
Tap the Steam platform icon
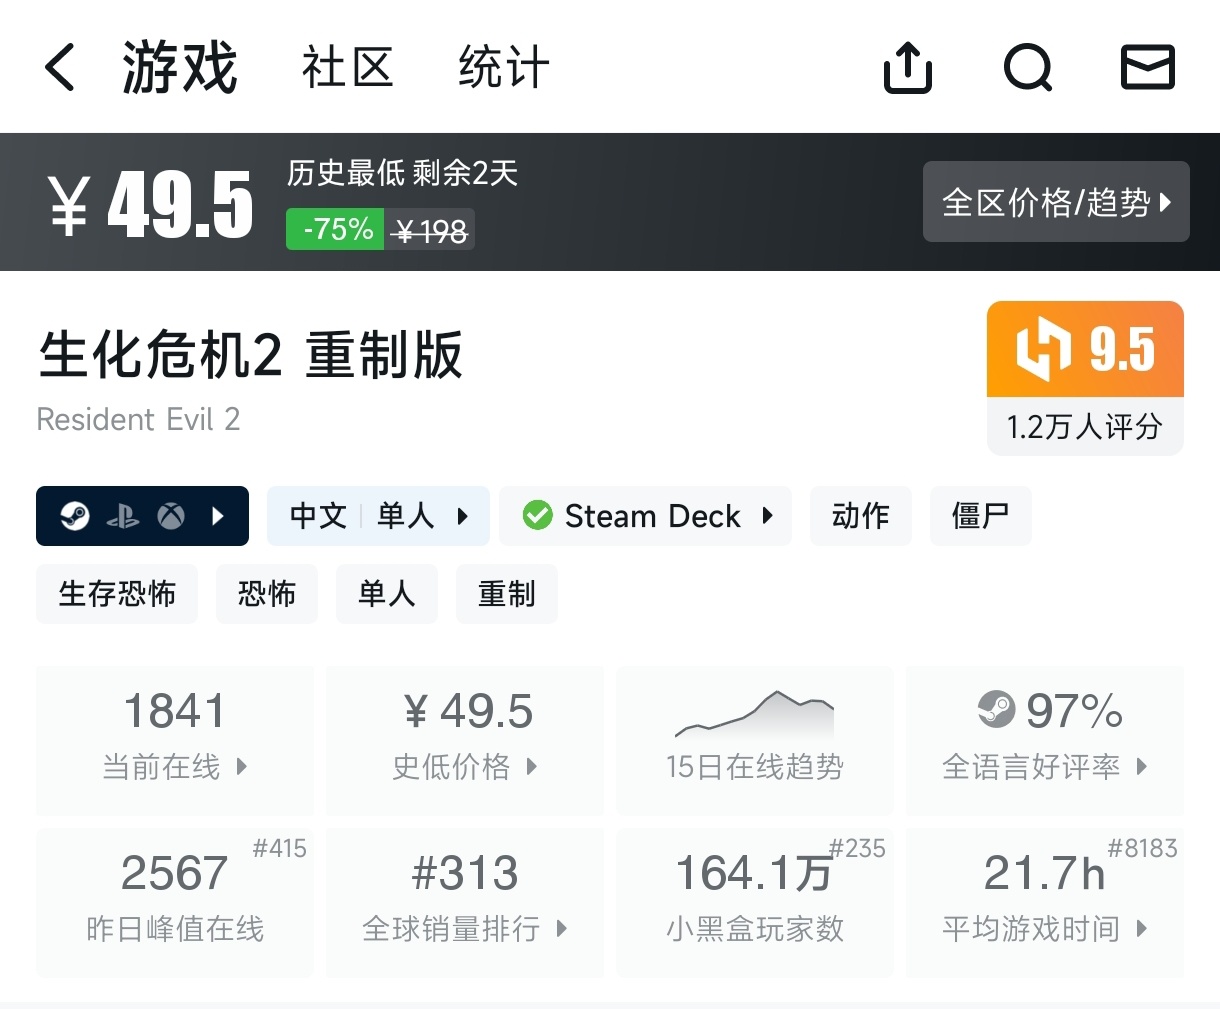click(x=75, y=516)
